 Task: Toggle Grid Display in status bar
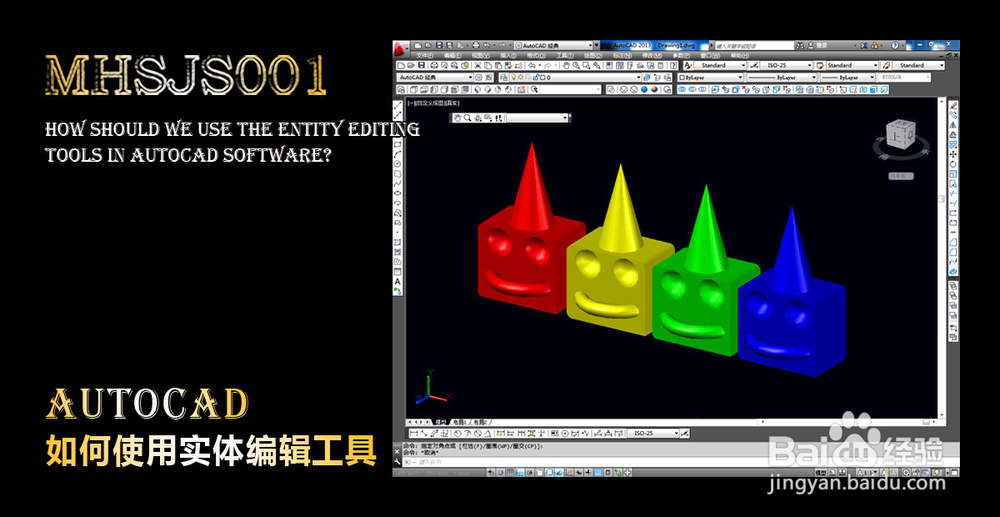510,472
